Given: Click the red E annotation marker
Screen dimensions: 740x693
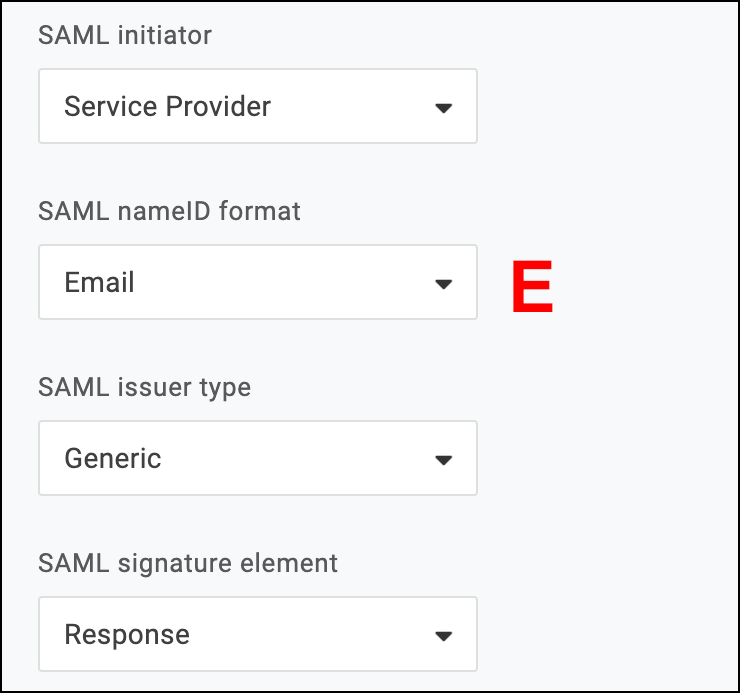Looking at the screenshot, I should tap(531, 288).
